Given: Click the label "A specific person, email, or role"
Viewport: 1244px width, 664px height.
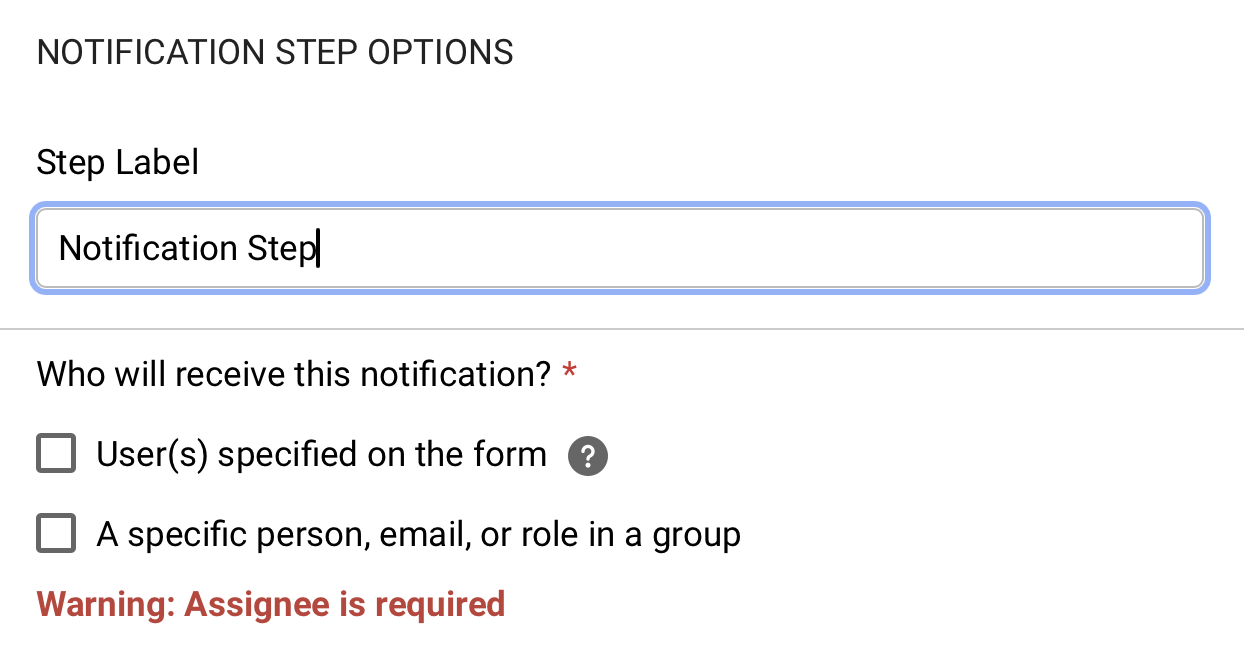Looking at the screenshot, I should 418,533.
